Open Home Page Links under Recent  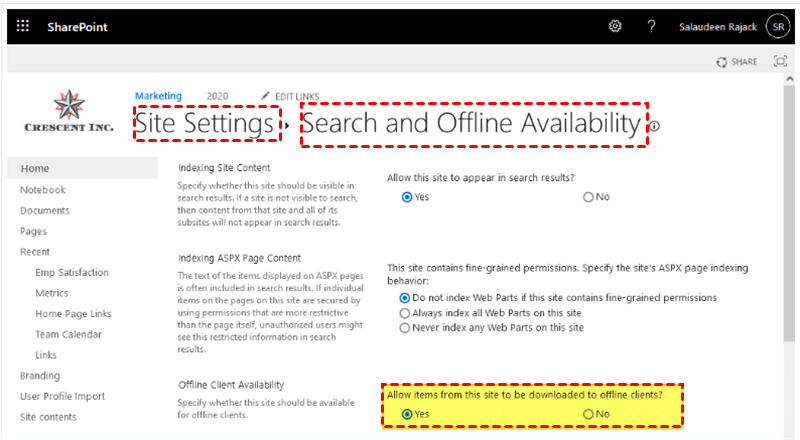[73, 313]
